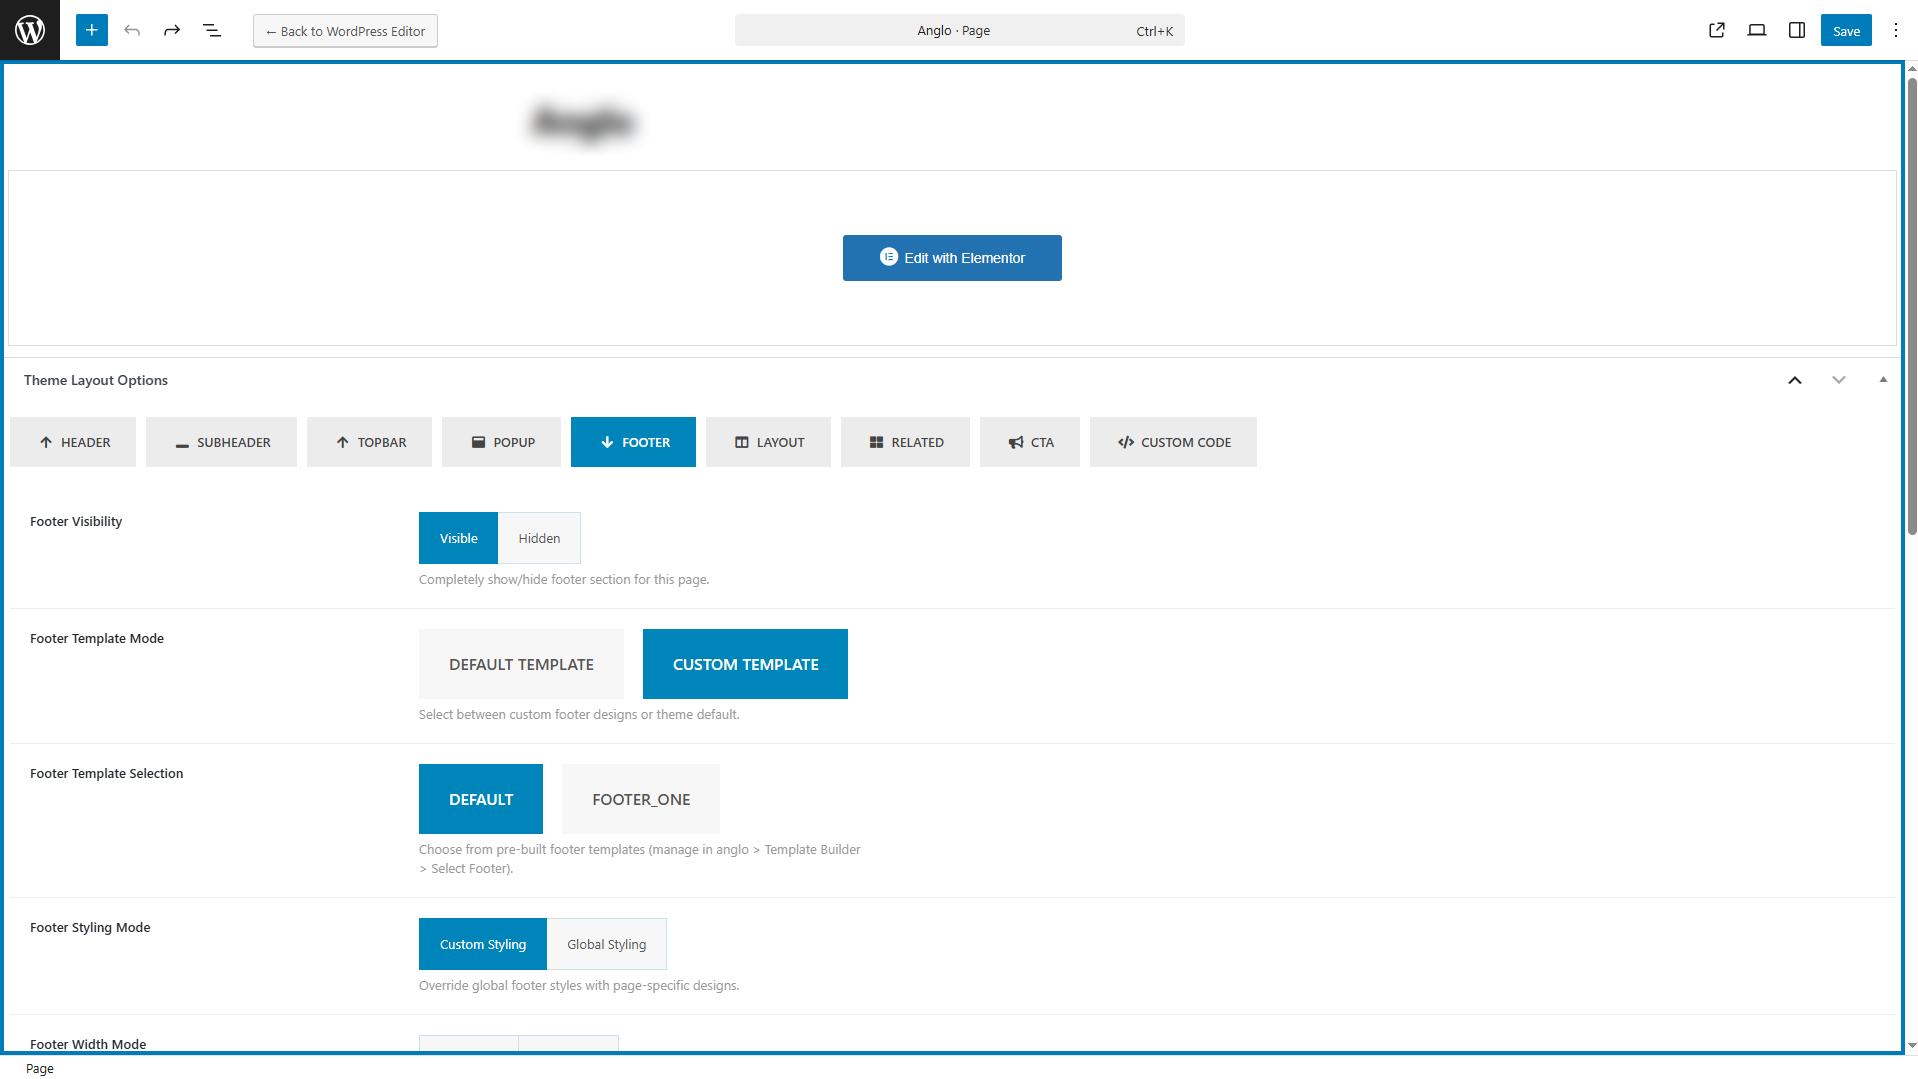Image resolution: width=1918 pixels, height=1079 pixels.
Task: Open the three-dot Options menu
Action: [x=1895, y=30]
